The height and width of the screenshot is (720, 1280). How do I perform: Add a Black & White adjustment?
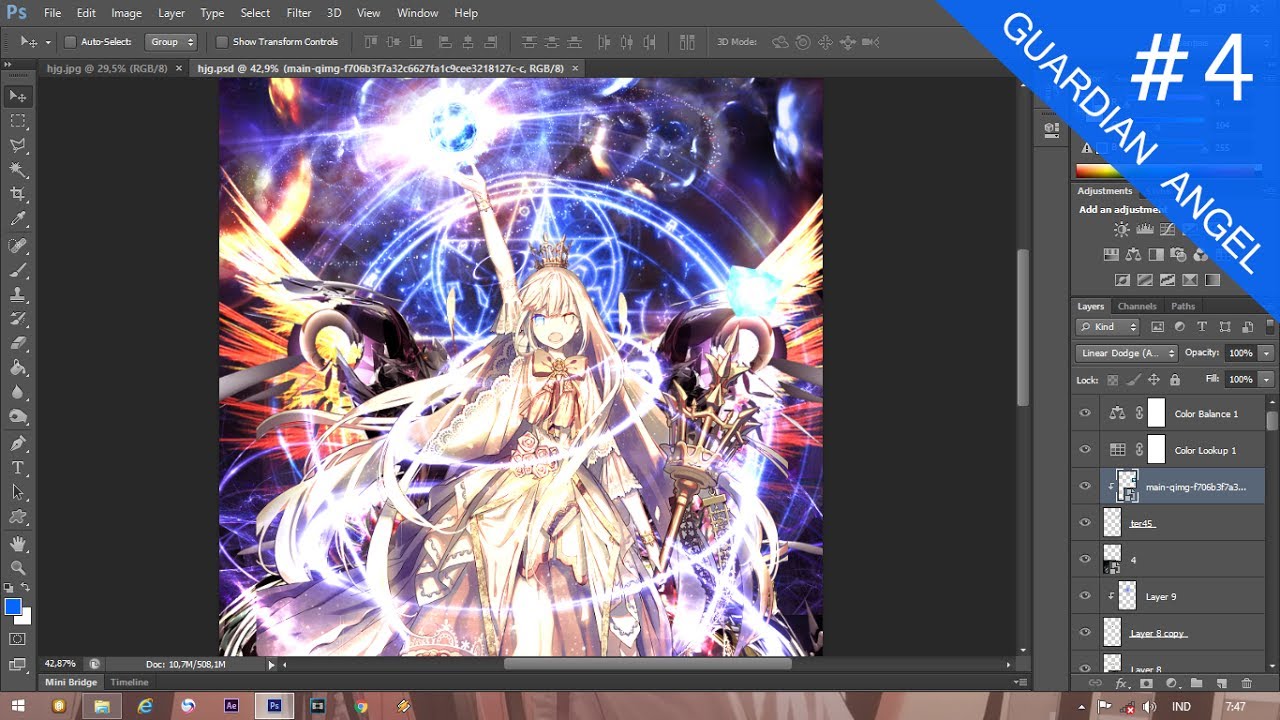click(1155, 255)
